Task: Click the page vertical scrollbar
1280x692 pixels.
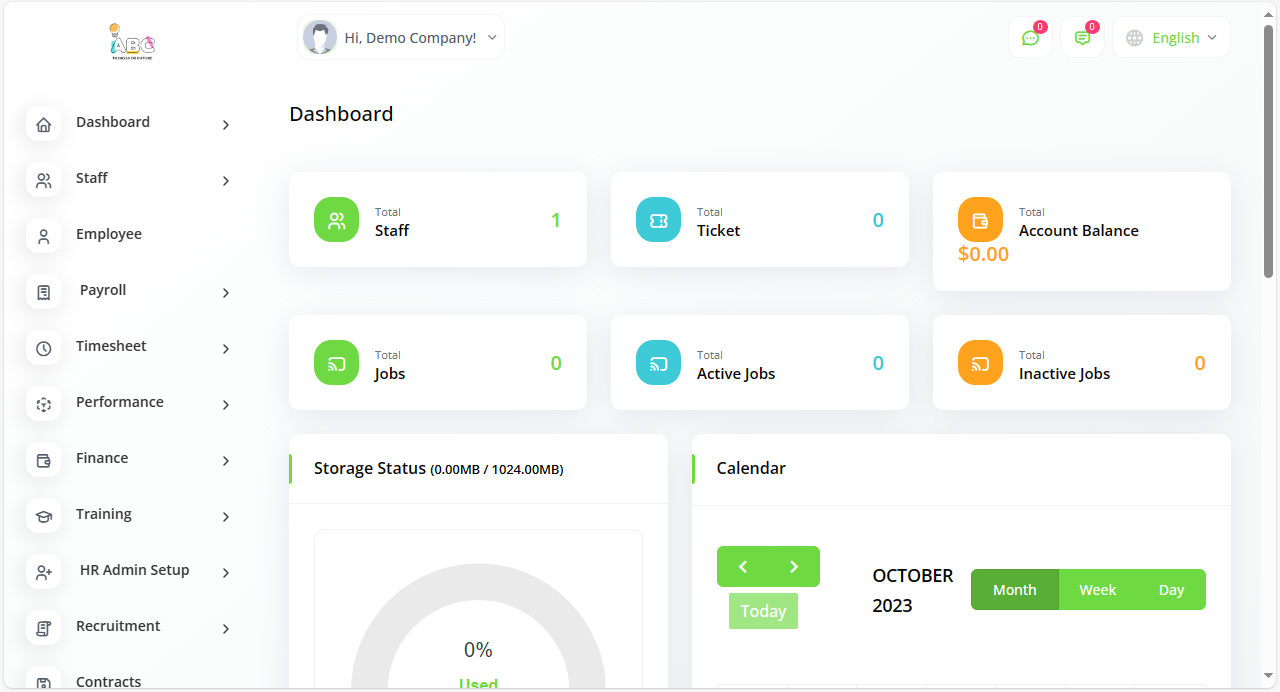Action: pyautogui.click(x=1269, y=150)
